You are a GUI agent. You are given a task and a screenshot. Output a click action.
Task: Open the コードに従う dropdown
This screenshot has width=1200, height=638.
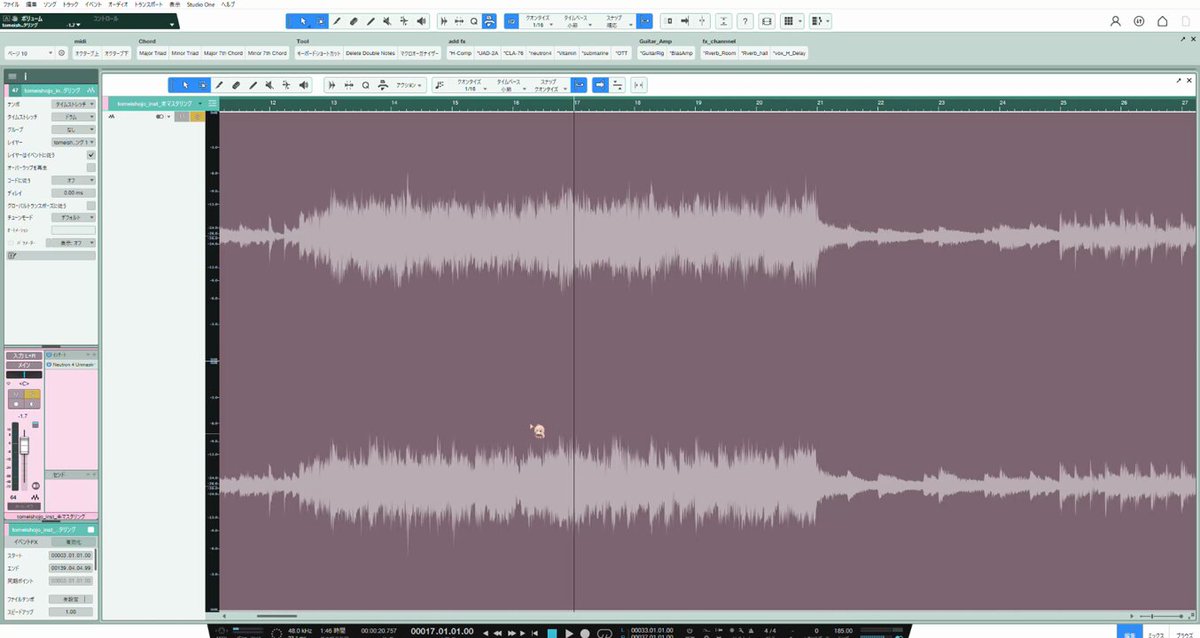point(74,180)
